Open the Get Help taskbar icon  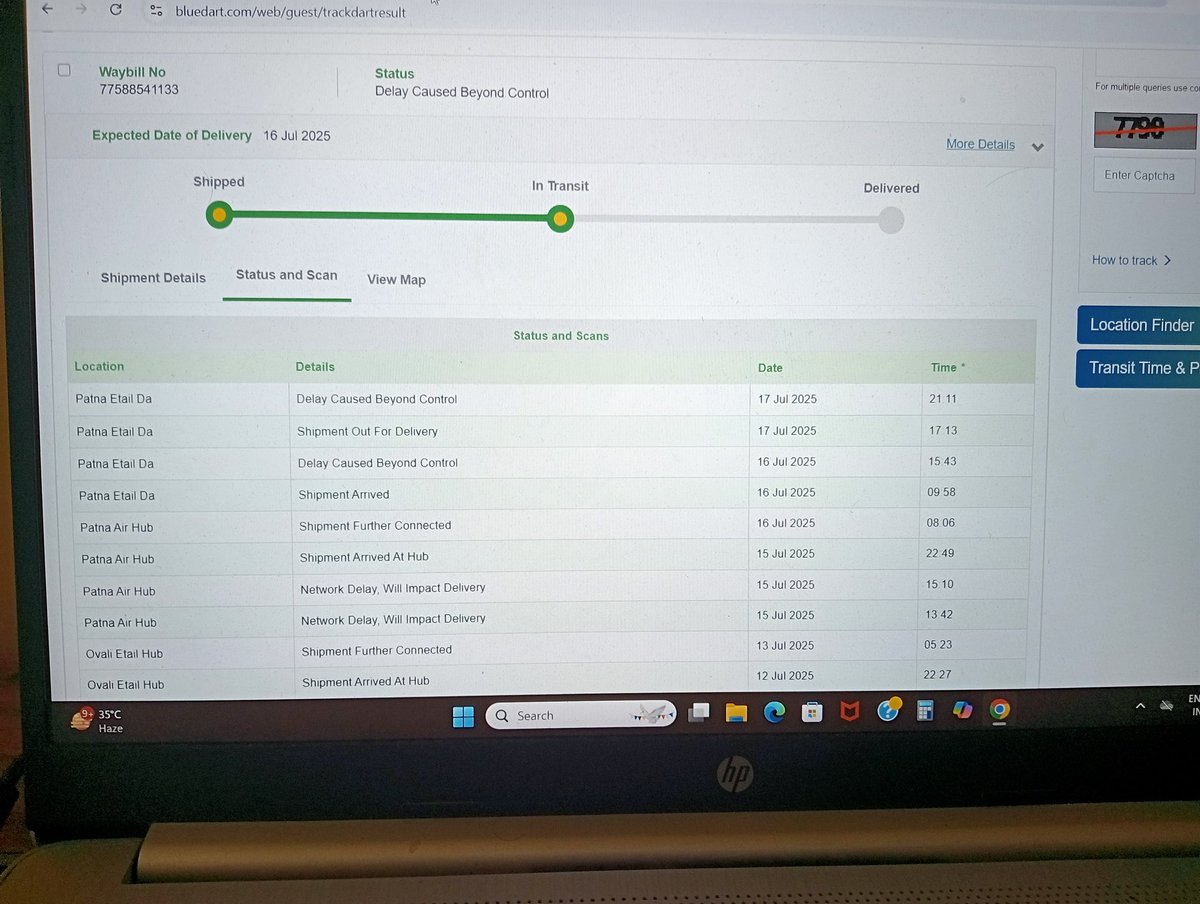[x=888, y=710]
